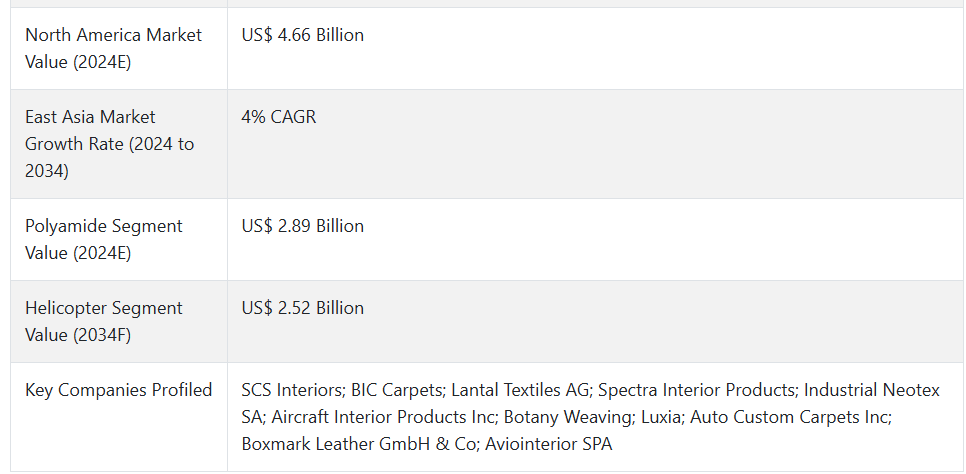Select the US$ 4.66 Billion value
This screenshot has height=474, width=966.
pos(302,35)
